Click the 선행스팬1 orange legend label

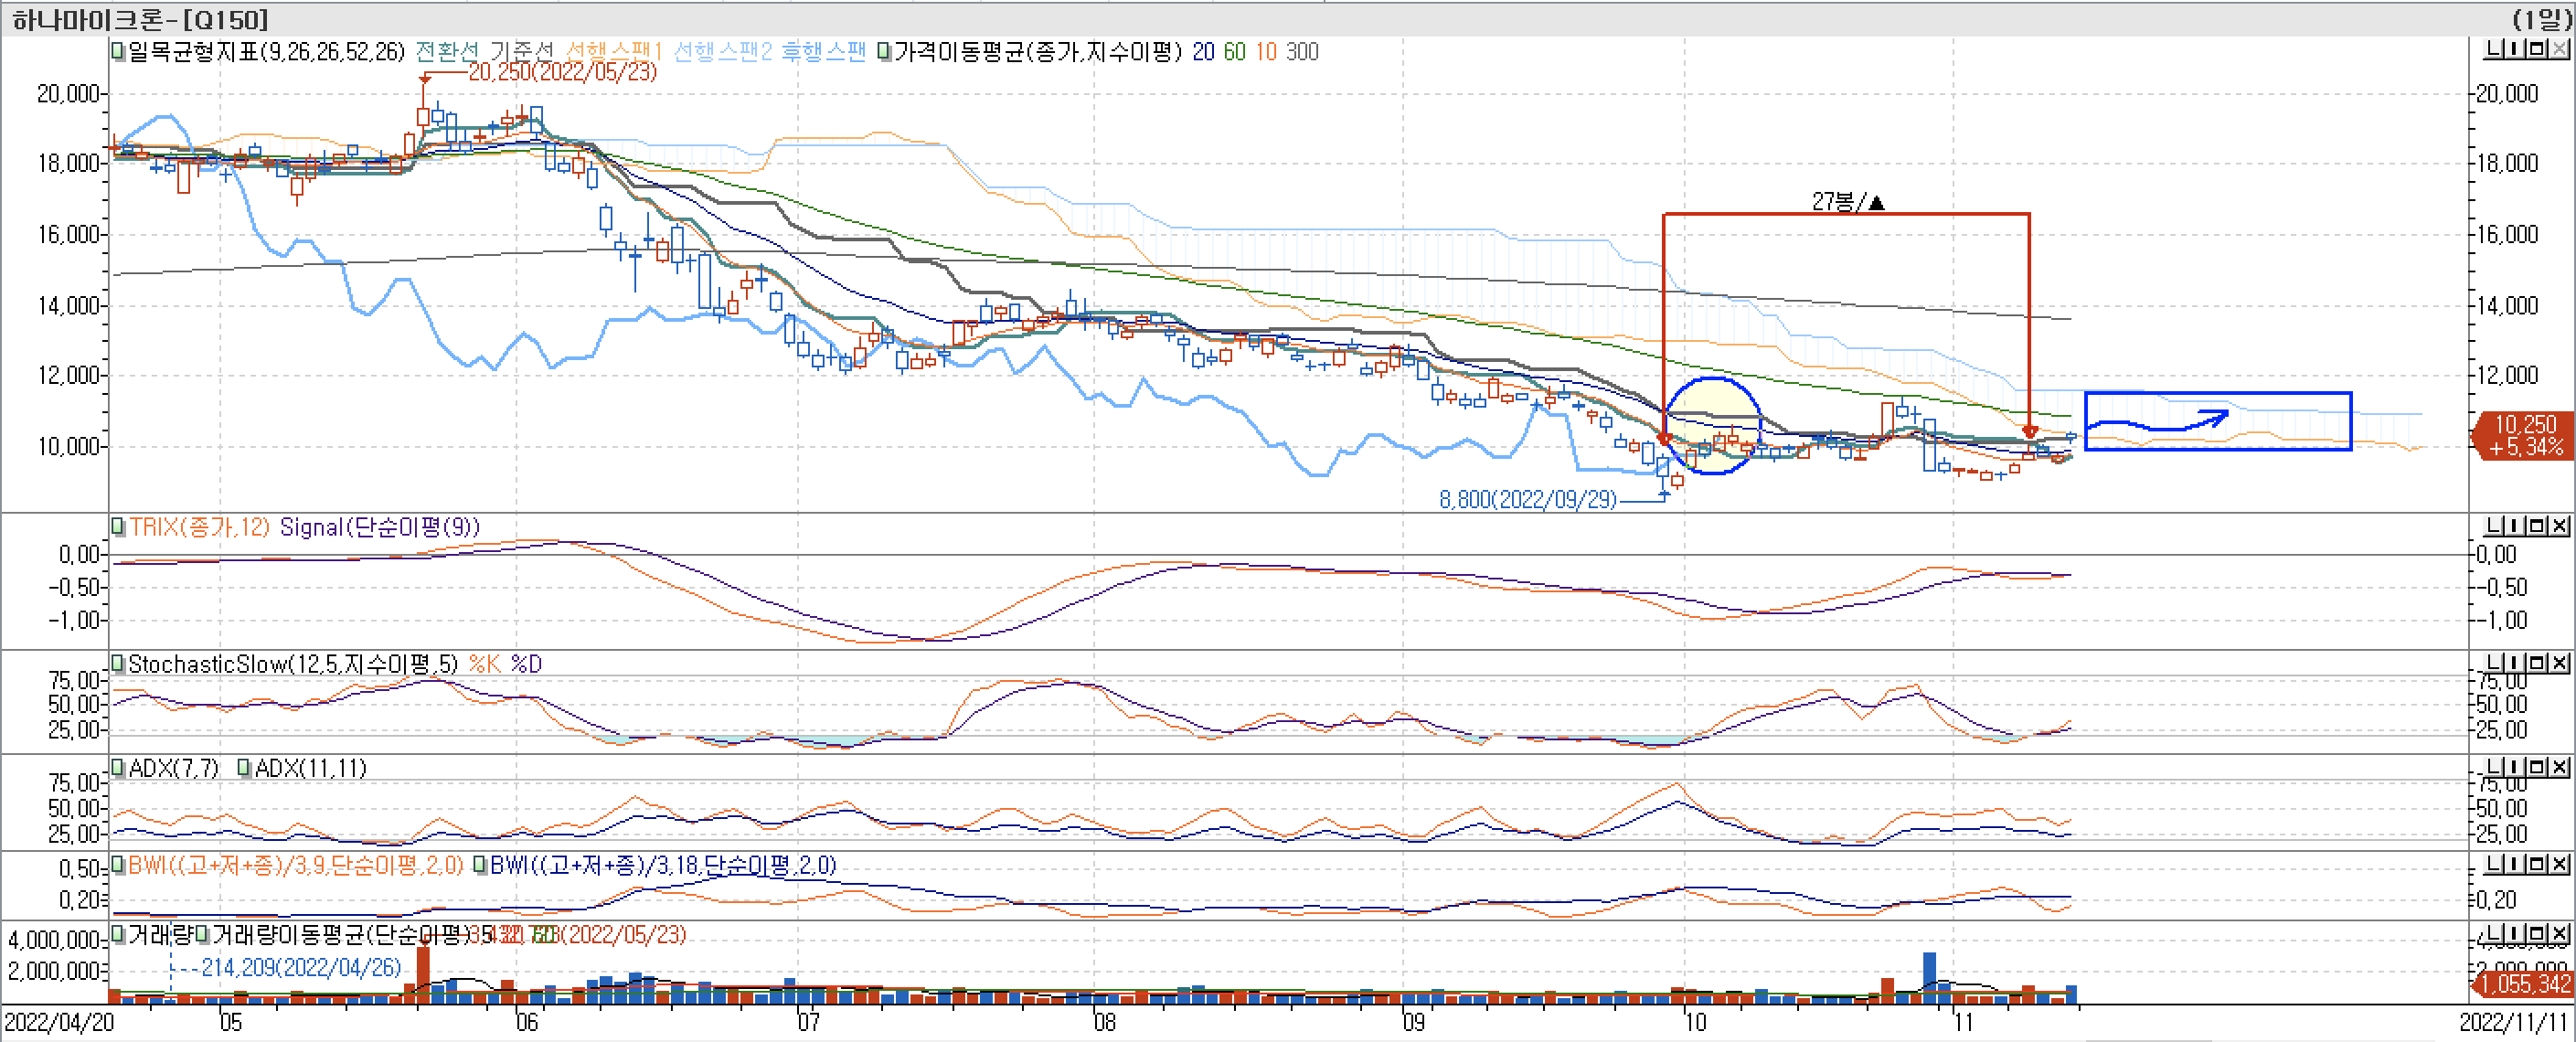pyautogui.click(x=614, y=51)
